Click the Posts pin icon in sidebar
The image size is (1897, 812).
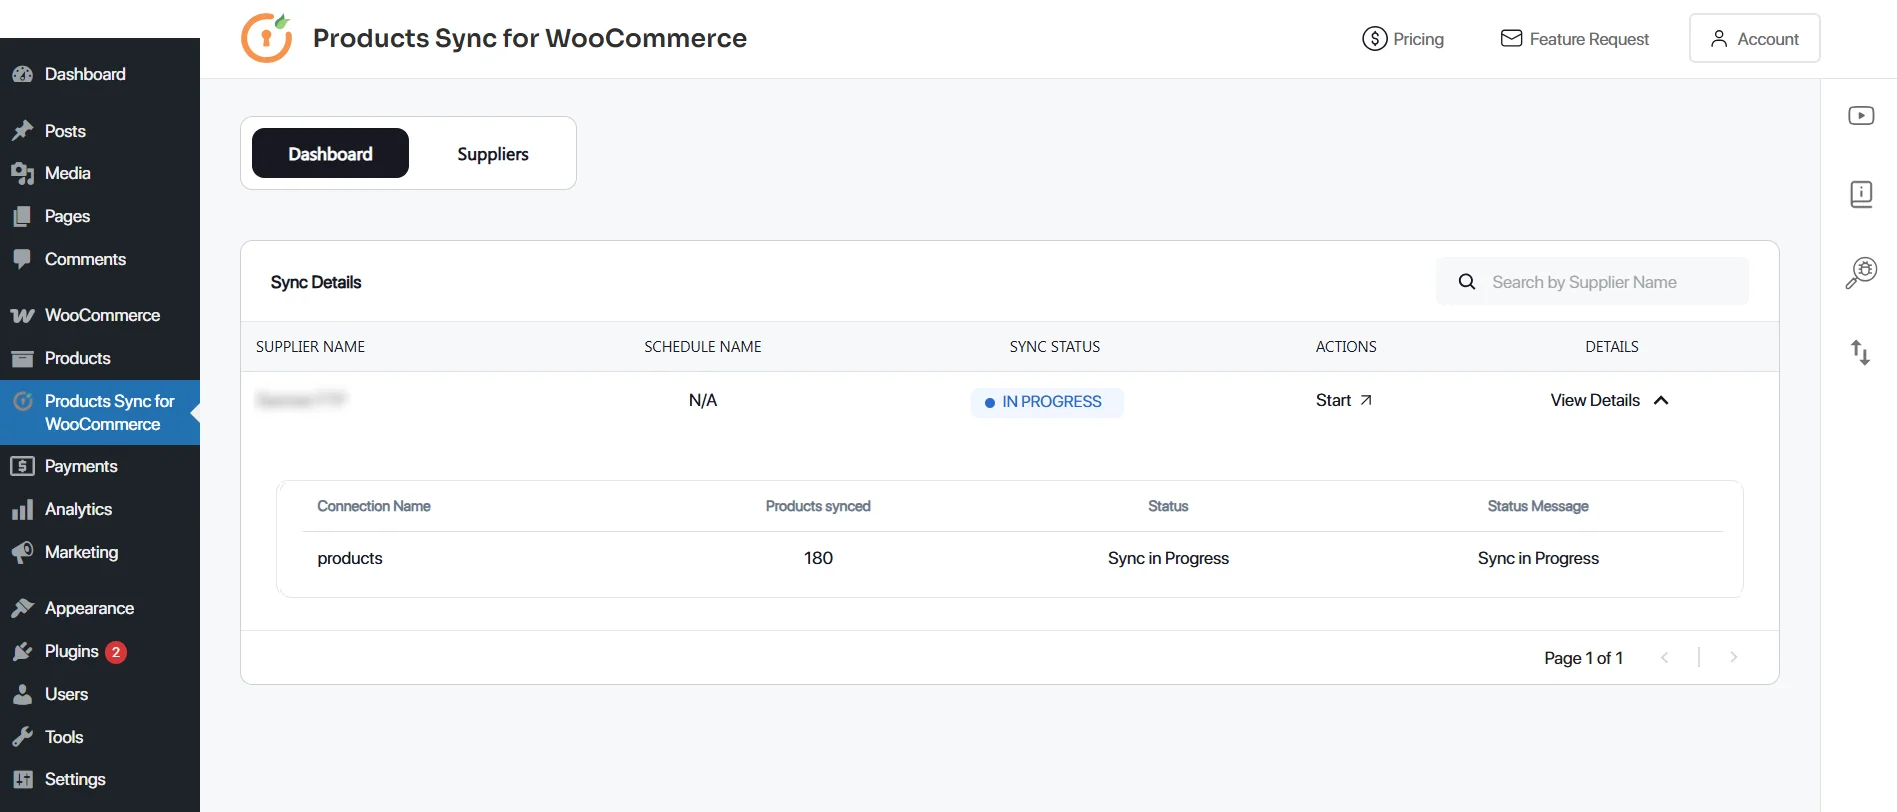22,131
